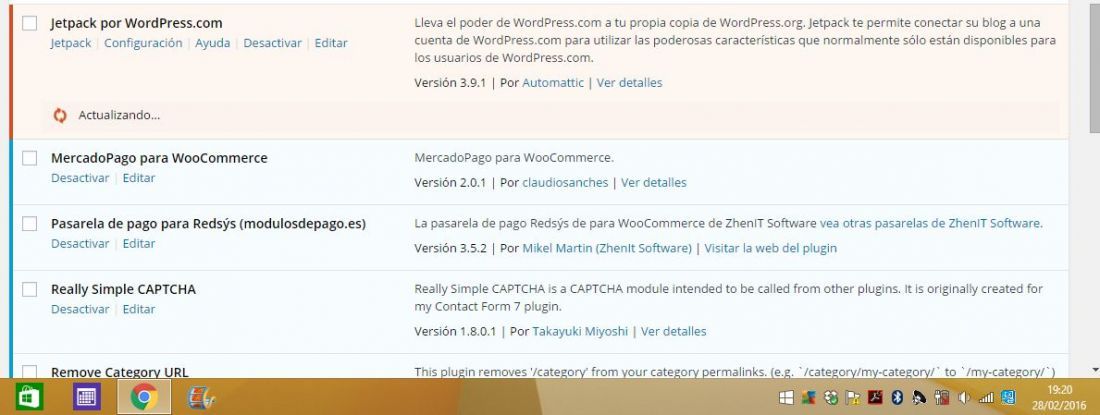This screenshot has height=415, width=1100.
Task: Tick the MercadoPago para WooCommerce checkbox
Action: [29, 158]
